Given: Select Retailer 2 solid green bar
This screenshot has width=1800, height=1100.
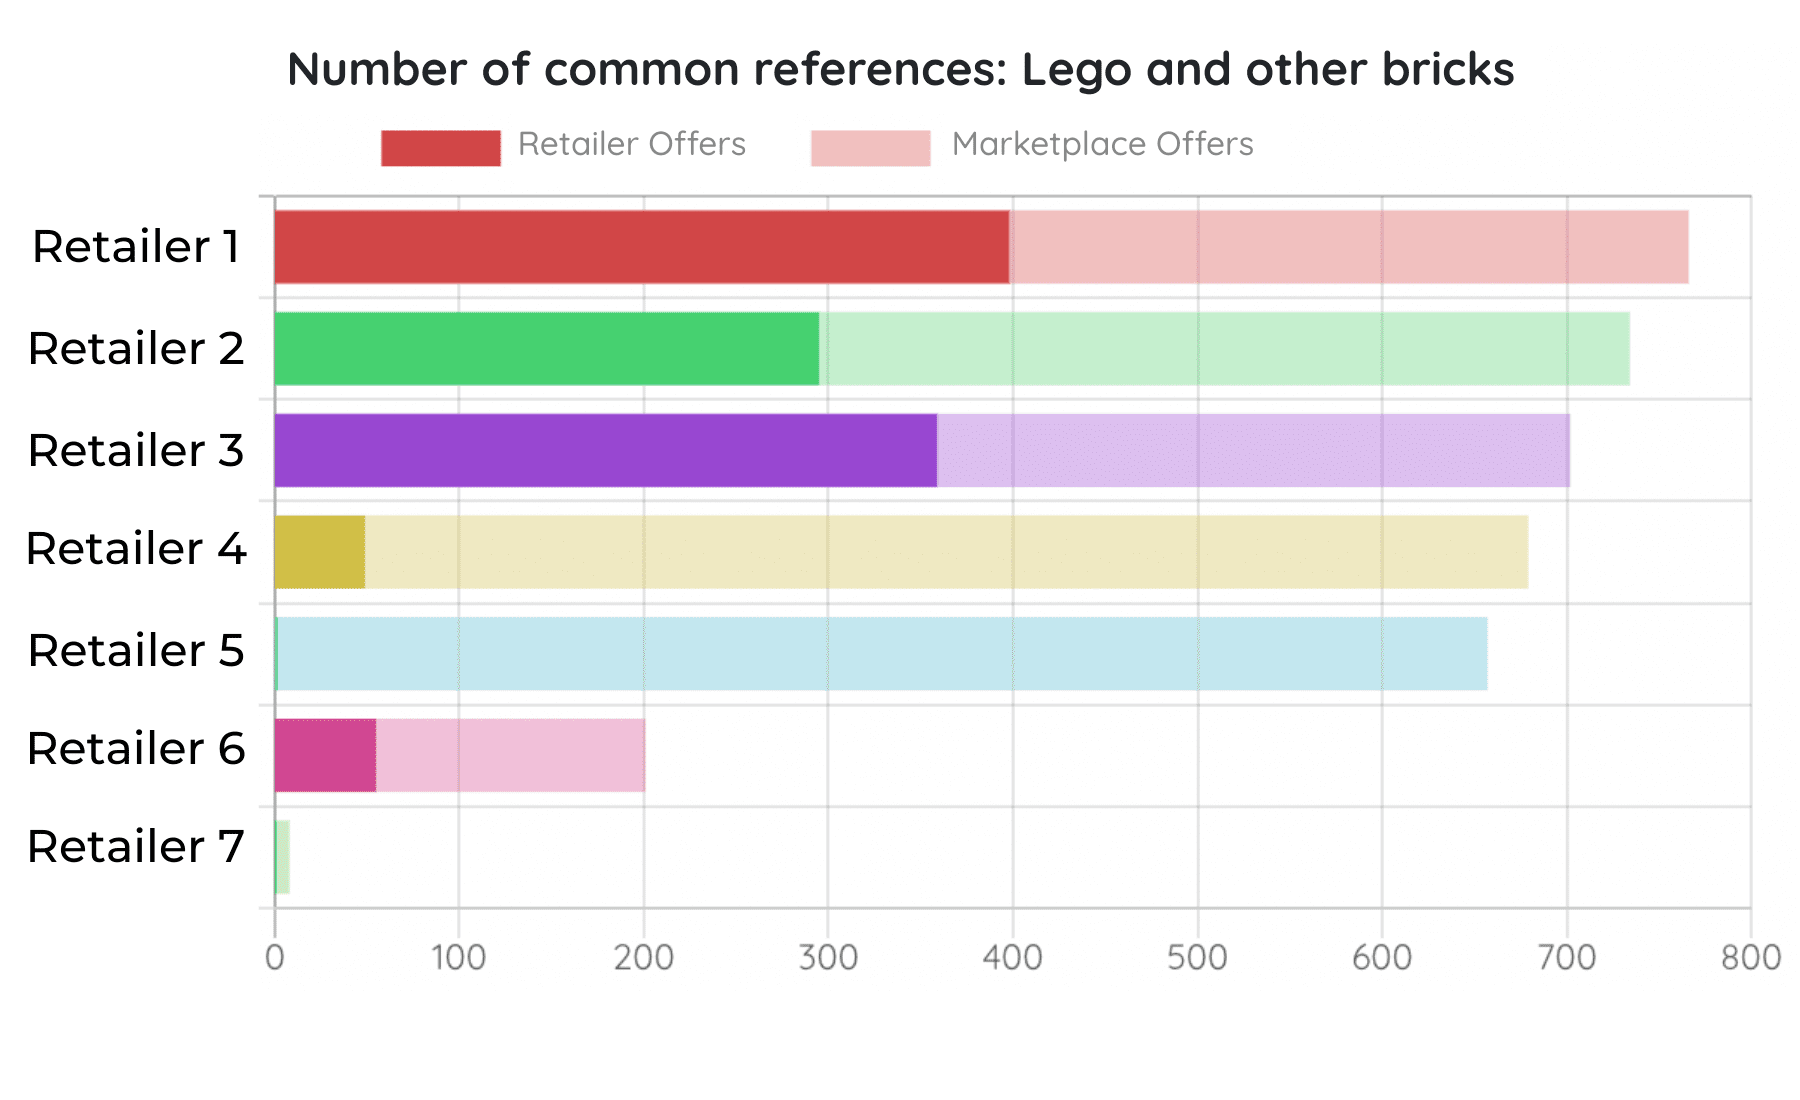Looking at the screenshot, I should click(x=546, y=349).
